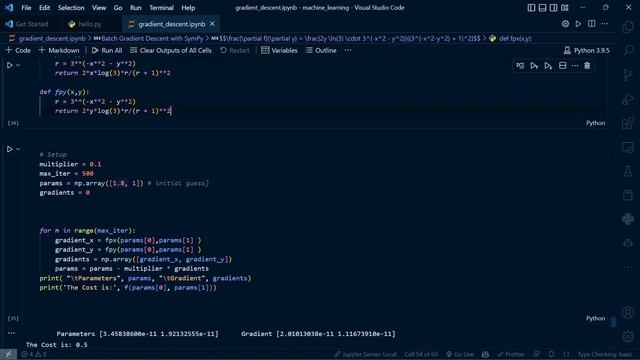Expand run options for first cell
The width and height of the screenshot is (640, 360).
[x=18, y=65]
